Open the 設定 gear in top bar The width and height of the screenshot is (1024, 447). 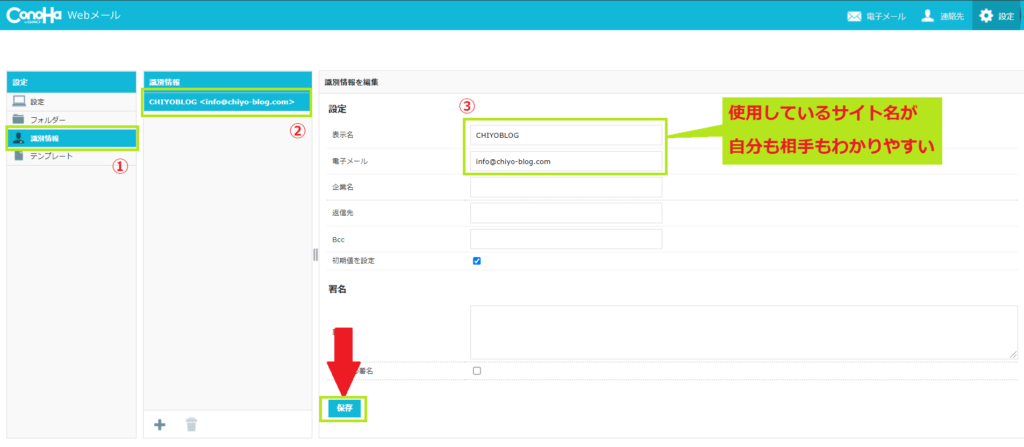(x=997, y=16)
